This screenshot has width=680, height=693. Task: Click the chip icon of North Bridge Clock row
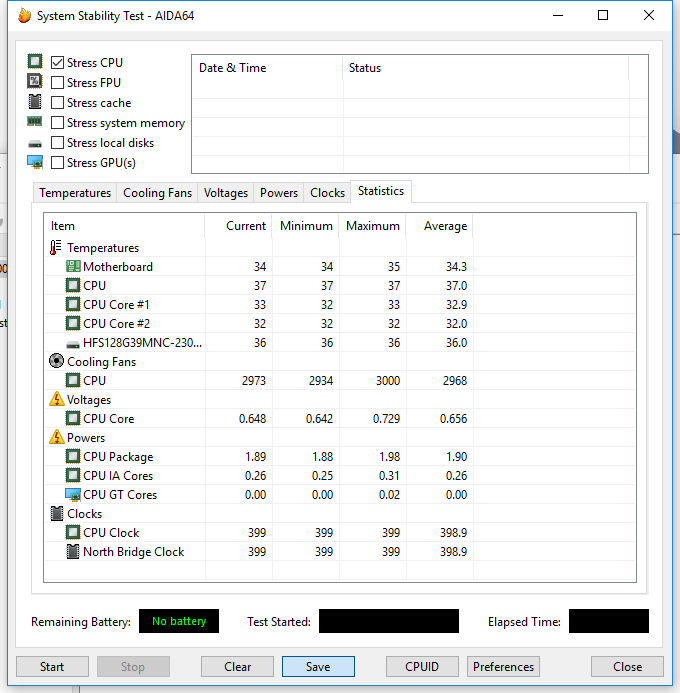pos(73,552)
